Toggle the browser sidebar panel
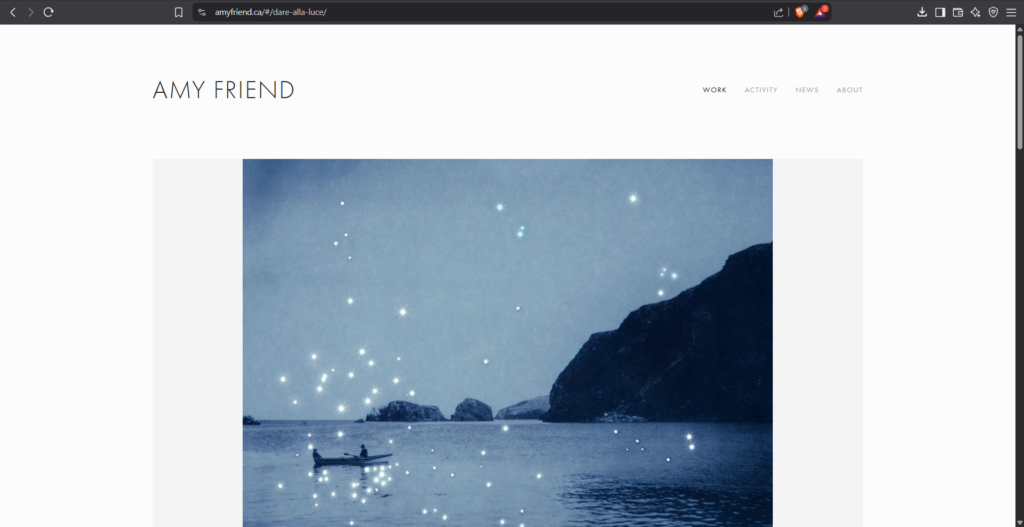 pyautogui.click(x=940, y=12)
